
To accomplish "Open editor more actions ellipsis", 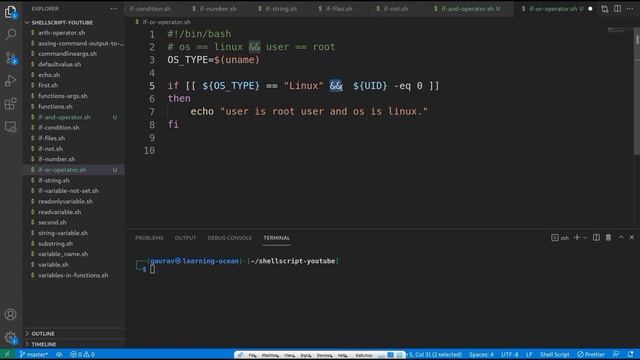I will (630, 9).
